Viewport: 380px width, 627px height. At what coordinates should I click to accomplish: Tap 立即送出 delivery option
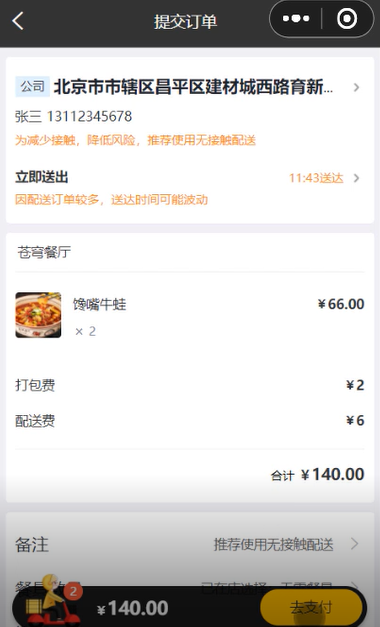tap(42, 177)
